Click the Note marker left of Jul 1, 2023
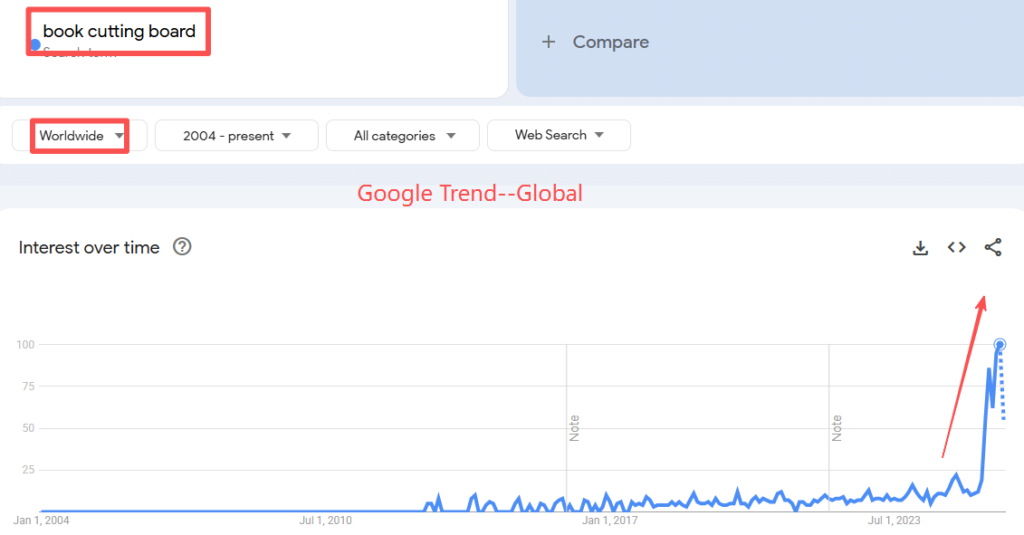 pos(836,429)
